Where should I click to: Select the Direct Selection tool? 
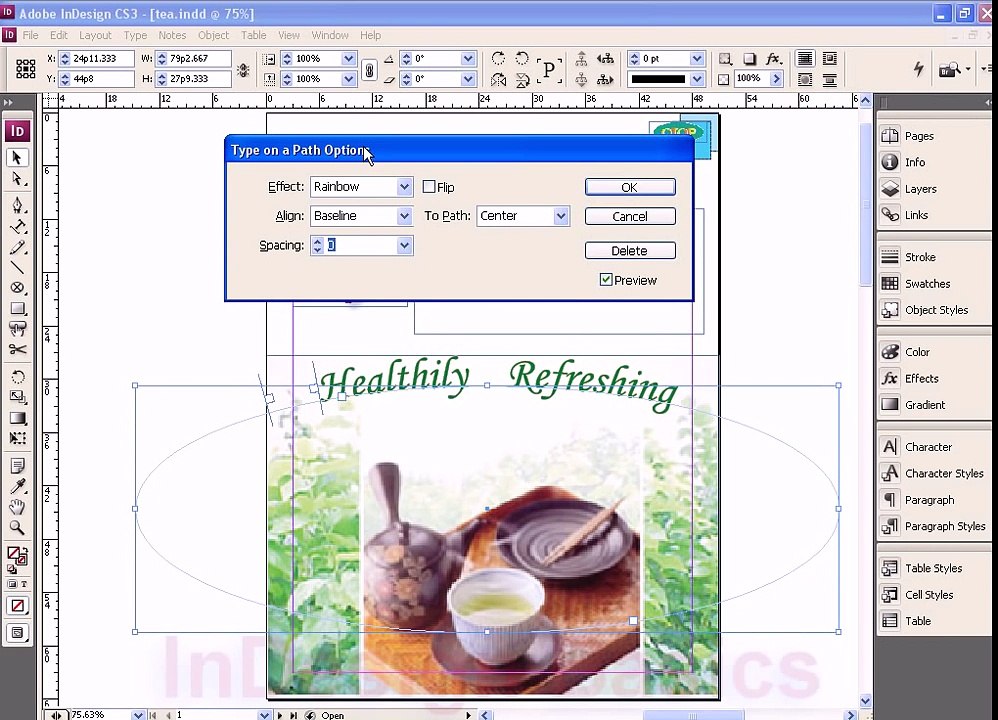coord(17,179)
